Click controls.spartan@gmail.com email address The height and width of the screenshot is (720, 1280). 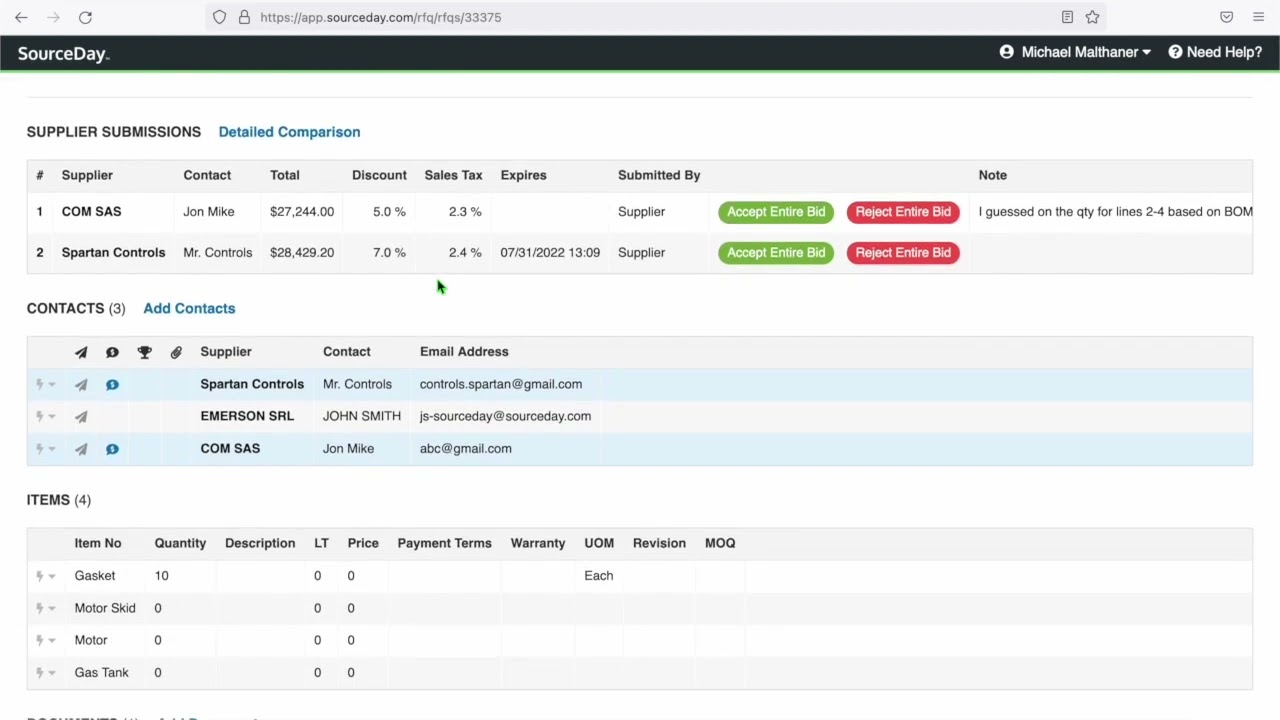500,384
